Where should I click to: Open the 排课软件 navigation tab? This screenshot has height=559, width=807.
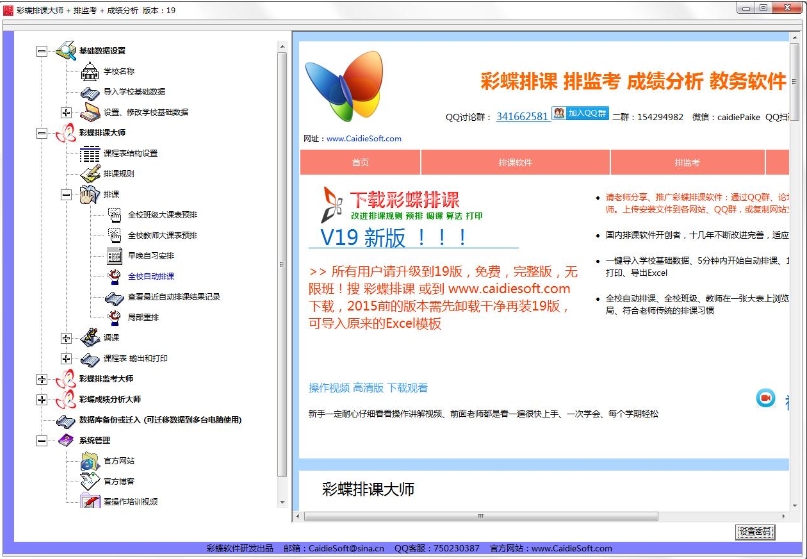tap(515, 163)
